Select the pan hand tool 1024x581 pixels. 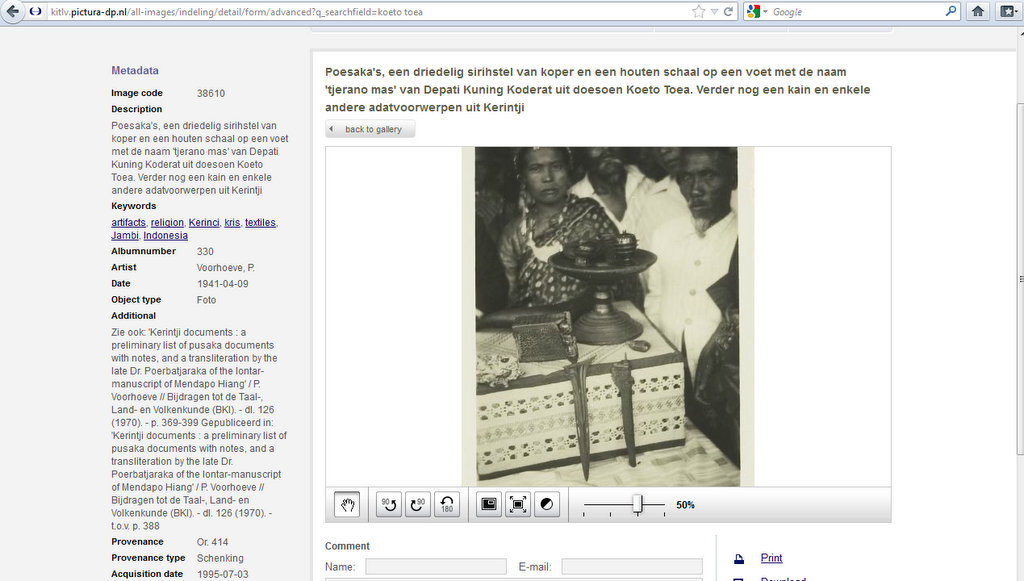[347, 505]
